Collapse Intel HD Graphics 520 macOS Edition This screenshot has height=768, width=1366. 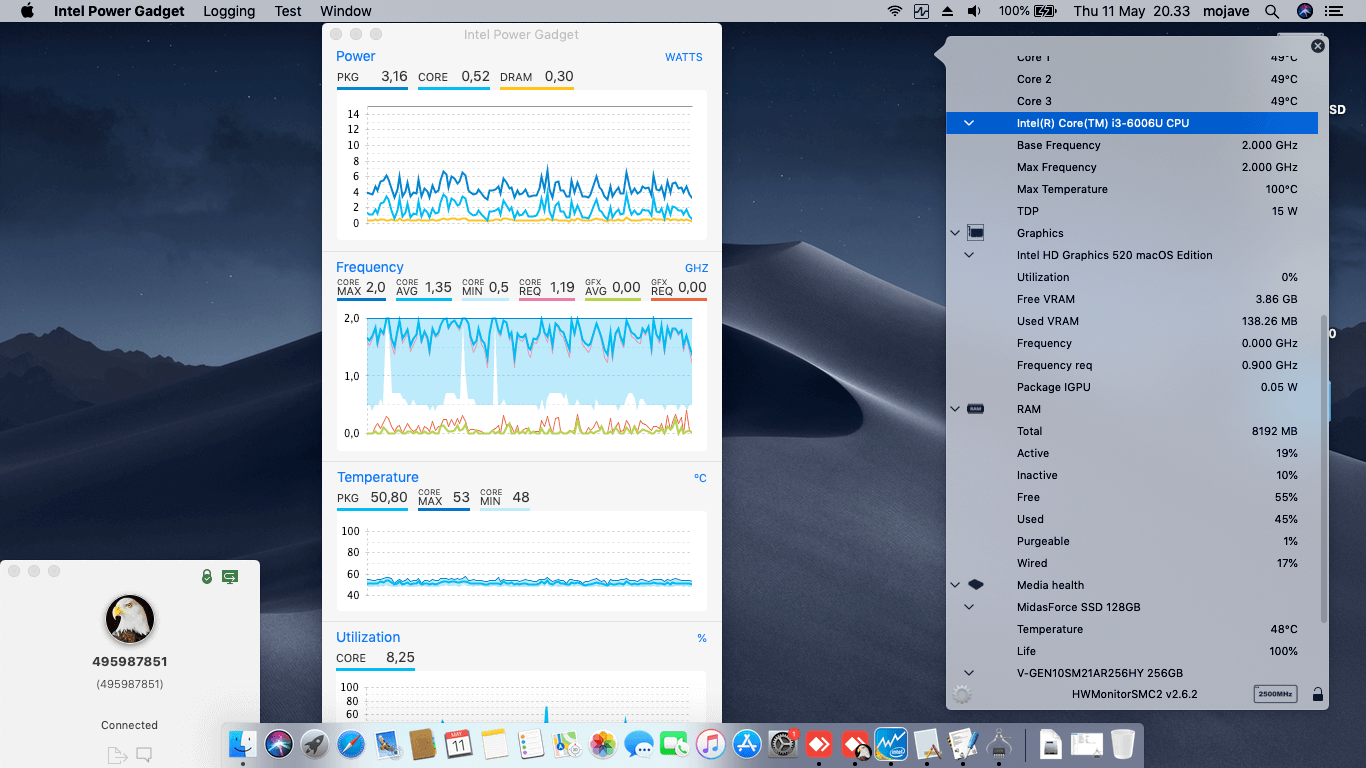(968, 255)
